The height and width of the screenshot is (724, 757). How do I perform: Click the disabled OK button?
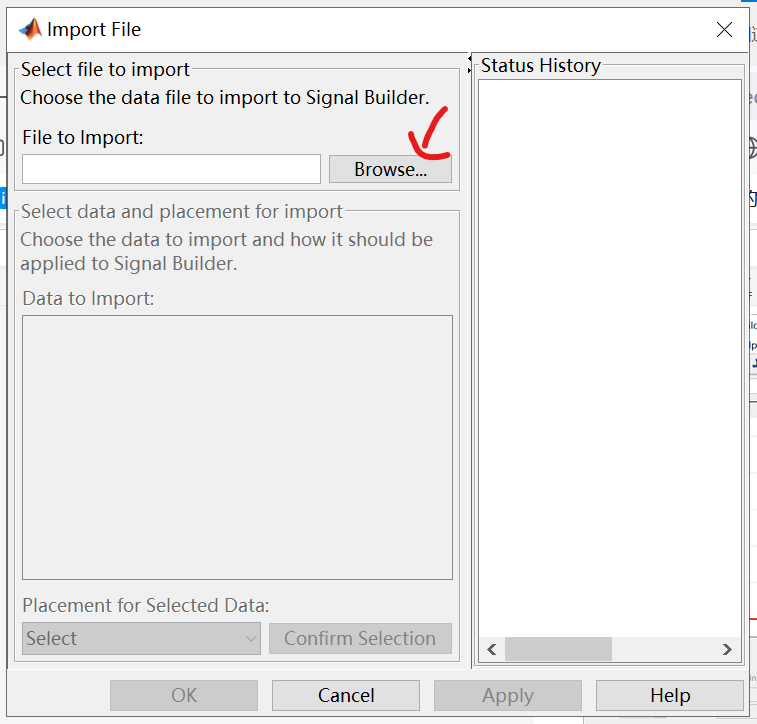[184, 696]
